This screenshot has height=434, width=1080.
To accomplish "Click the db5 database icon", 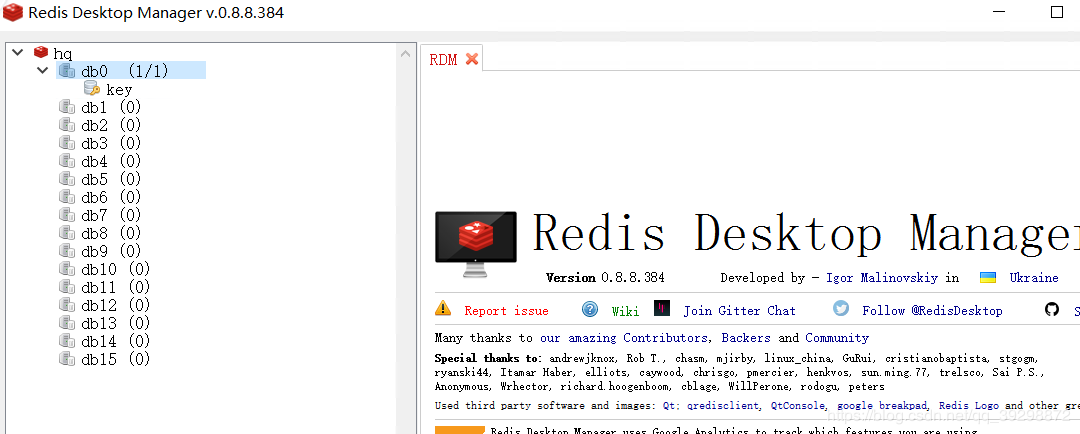I will 67,178.
